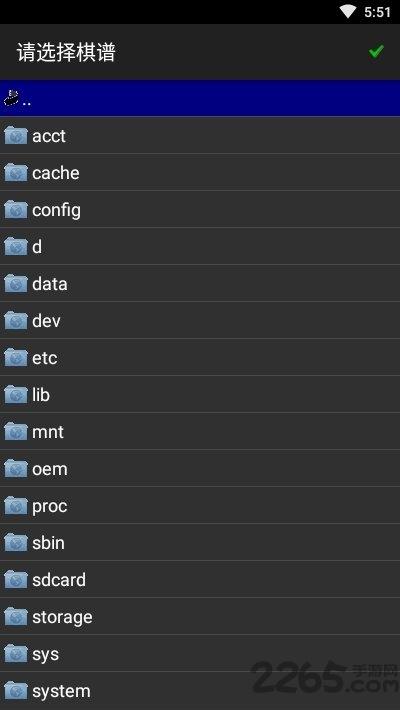The height and width of the screenshot is (710, 400).
Task: Open the system folder entry
Action: coord(200,691)
